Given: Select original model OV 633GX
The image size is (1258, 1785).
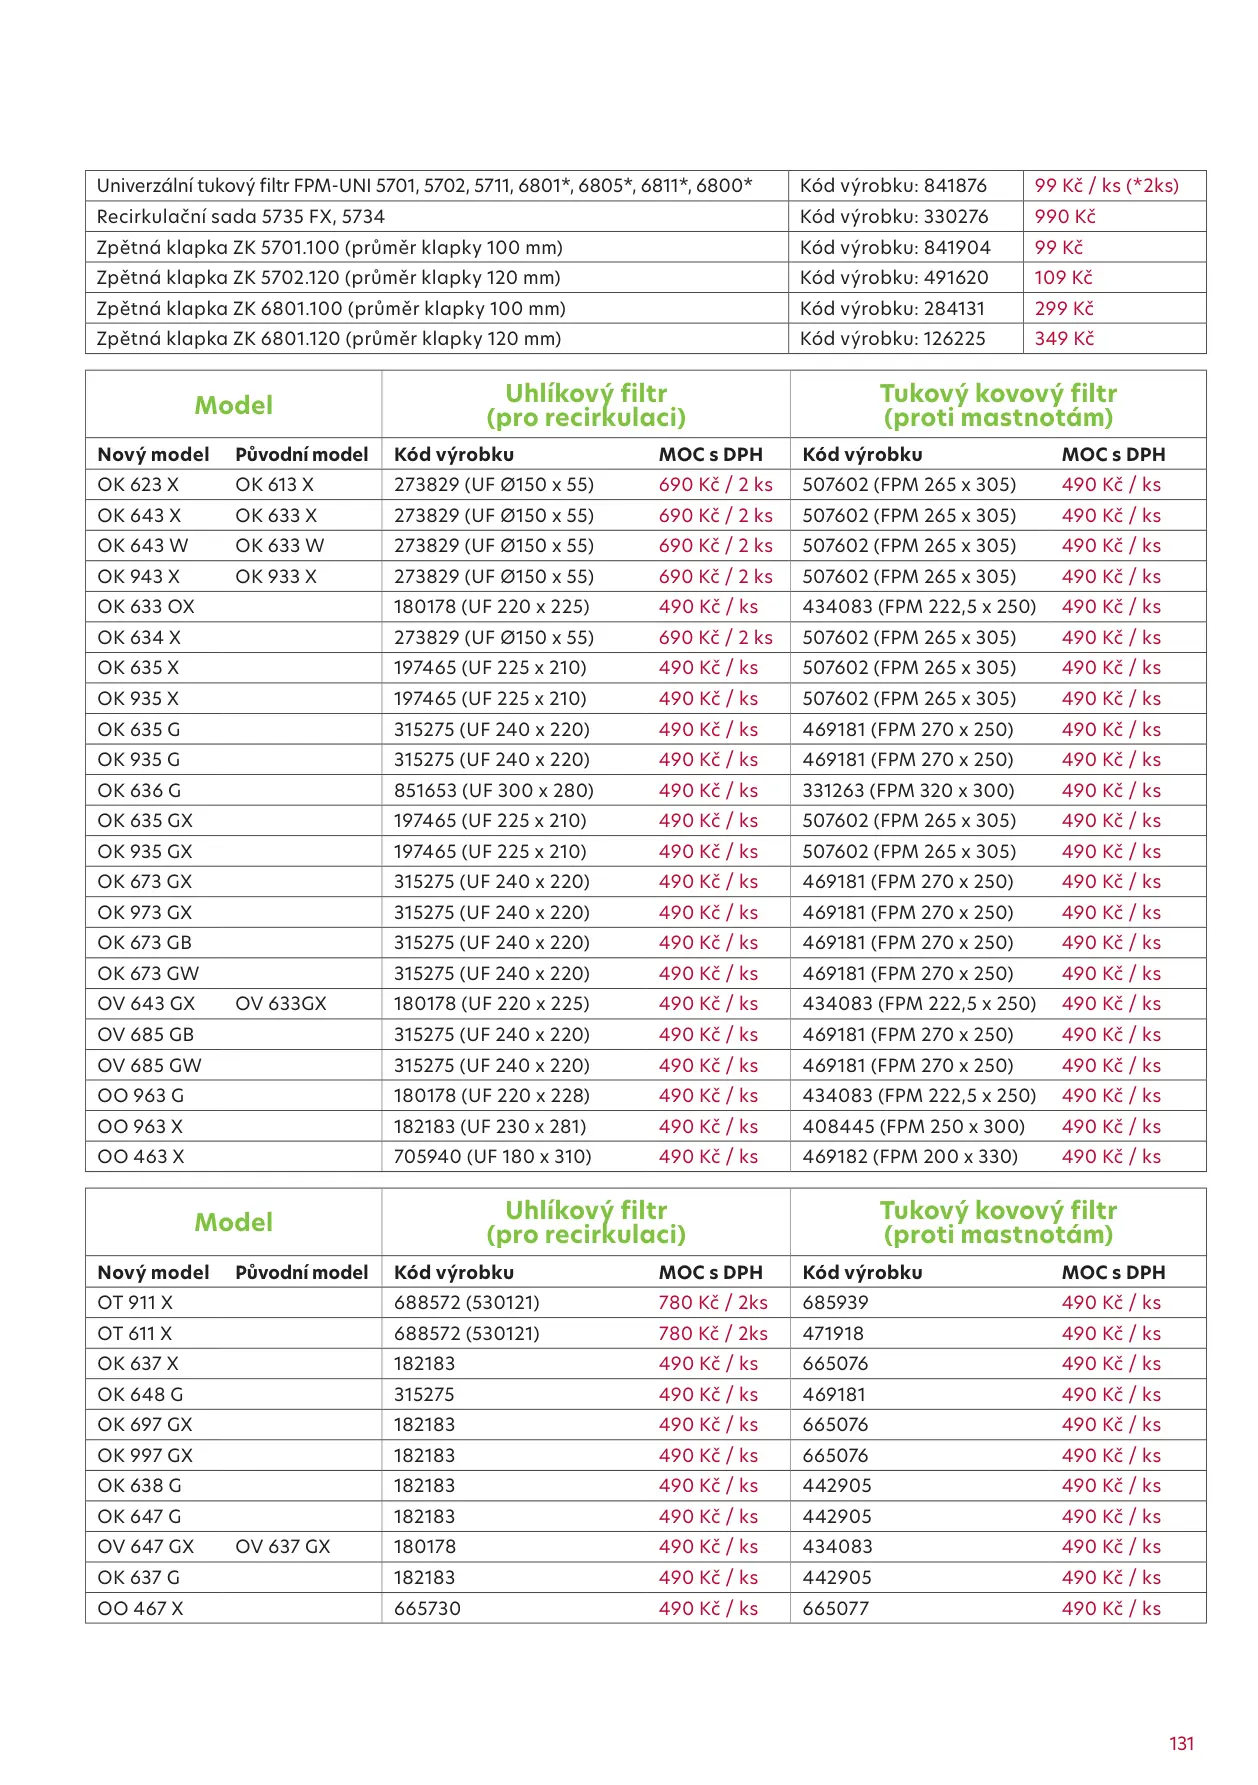Looking at the screenshot, I should click(x=281, y=1004).
